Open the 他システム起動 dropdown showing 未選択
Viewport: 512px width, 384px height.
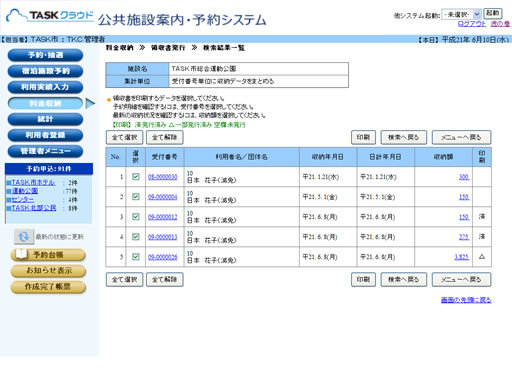pyautogui.click(x=461, y=14)
